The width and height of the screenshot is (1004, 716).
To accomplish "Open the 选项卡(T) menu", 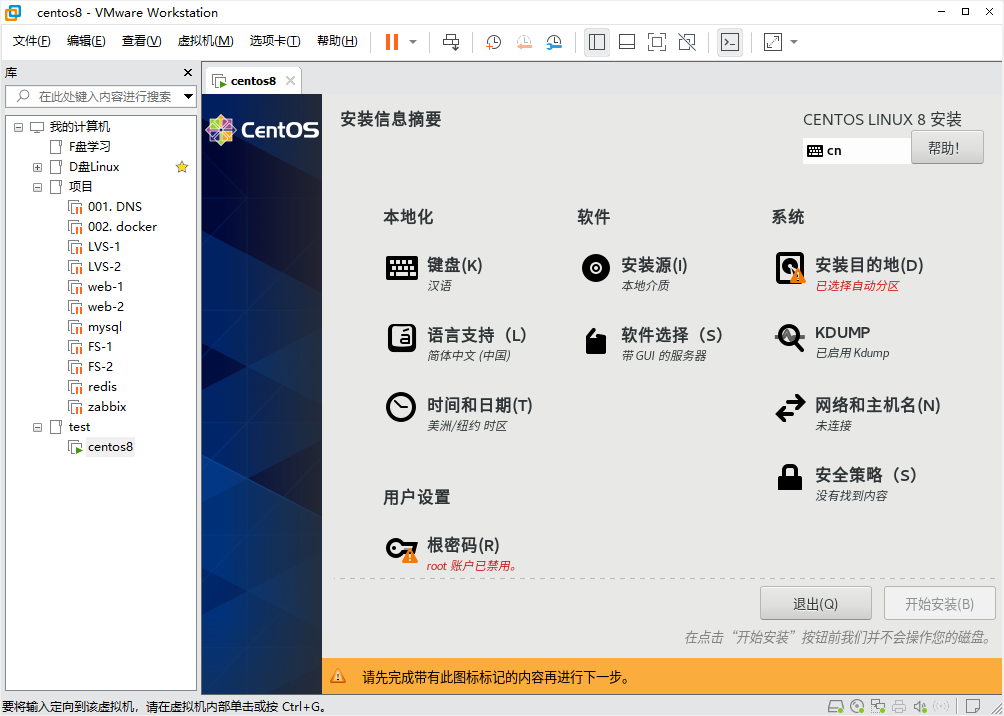I will 275,41.
